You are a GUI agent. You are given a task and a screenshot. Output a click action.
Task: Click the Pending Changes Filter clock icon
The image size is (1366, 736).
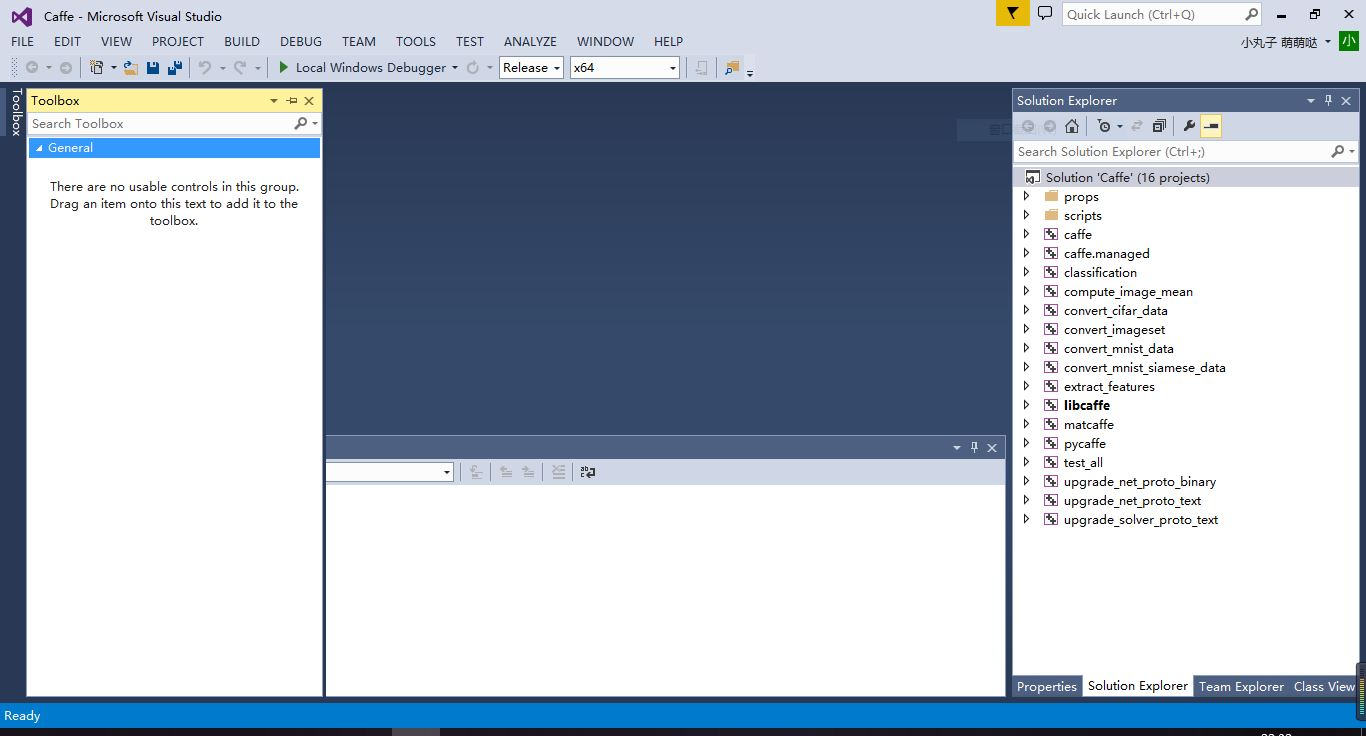(1104, 126)
